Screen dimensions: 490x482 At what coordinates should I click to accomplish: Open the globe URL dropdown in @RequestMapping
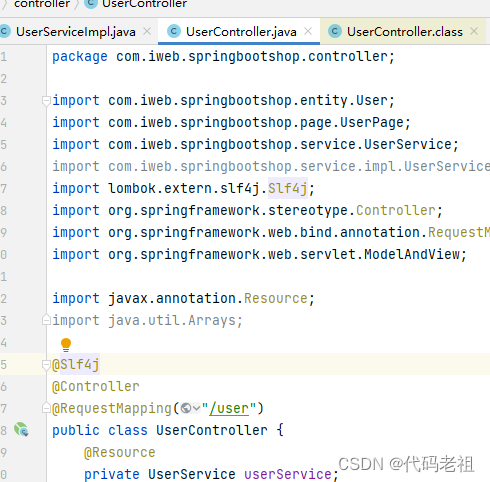(191, 408)
